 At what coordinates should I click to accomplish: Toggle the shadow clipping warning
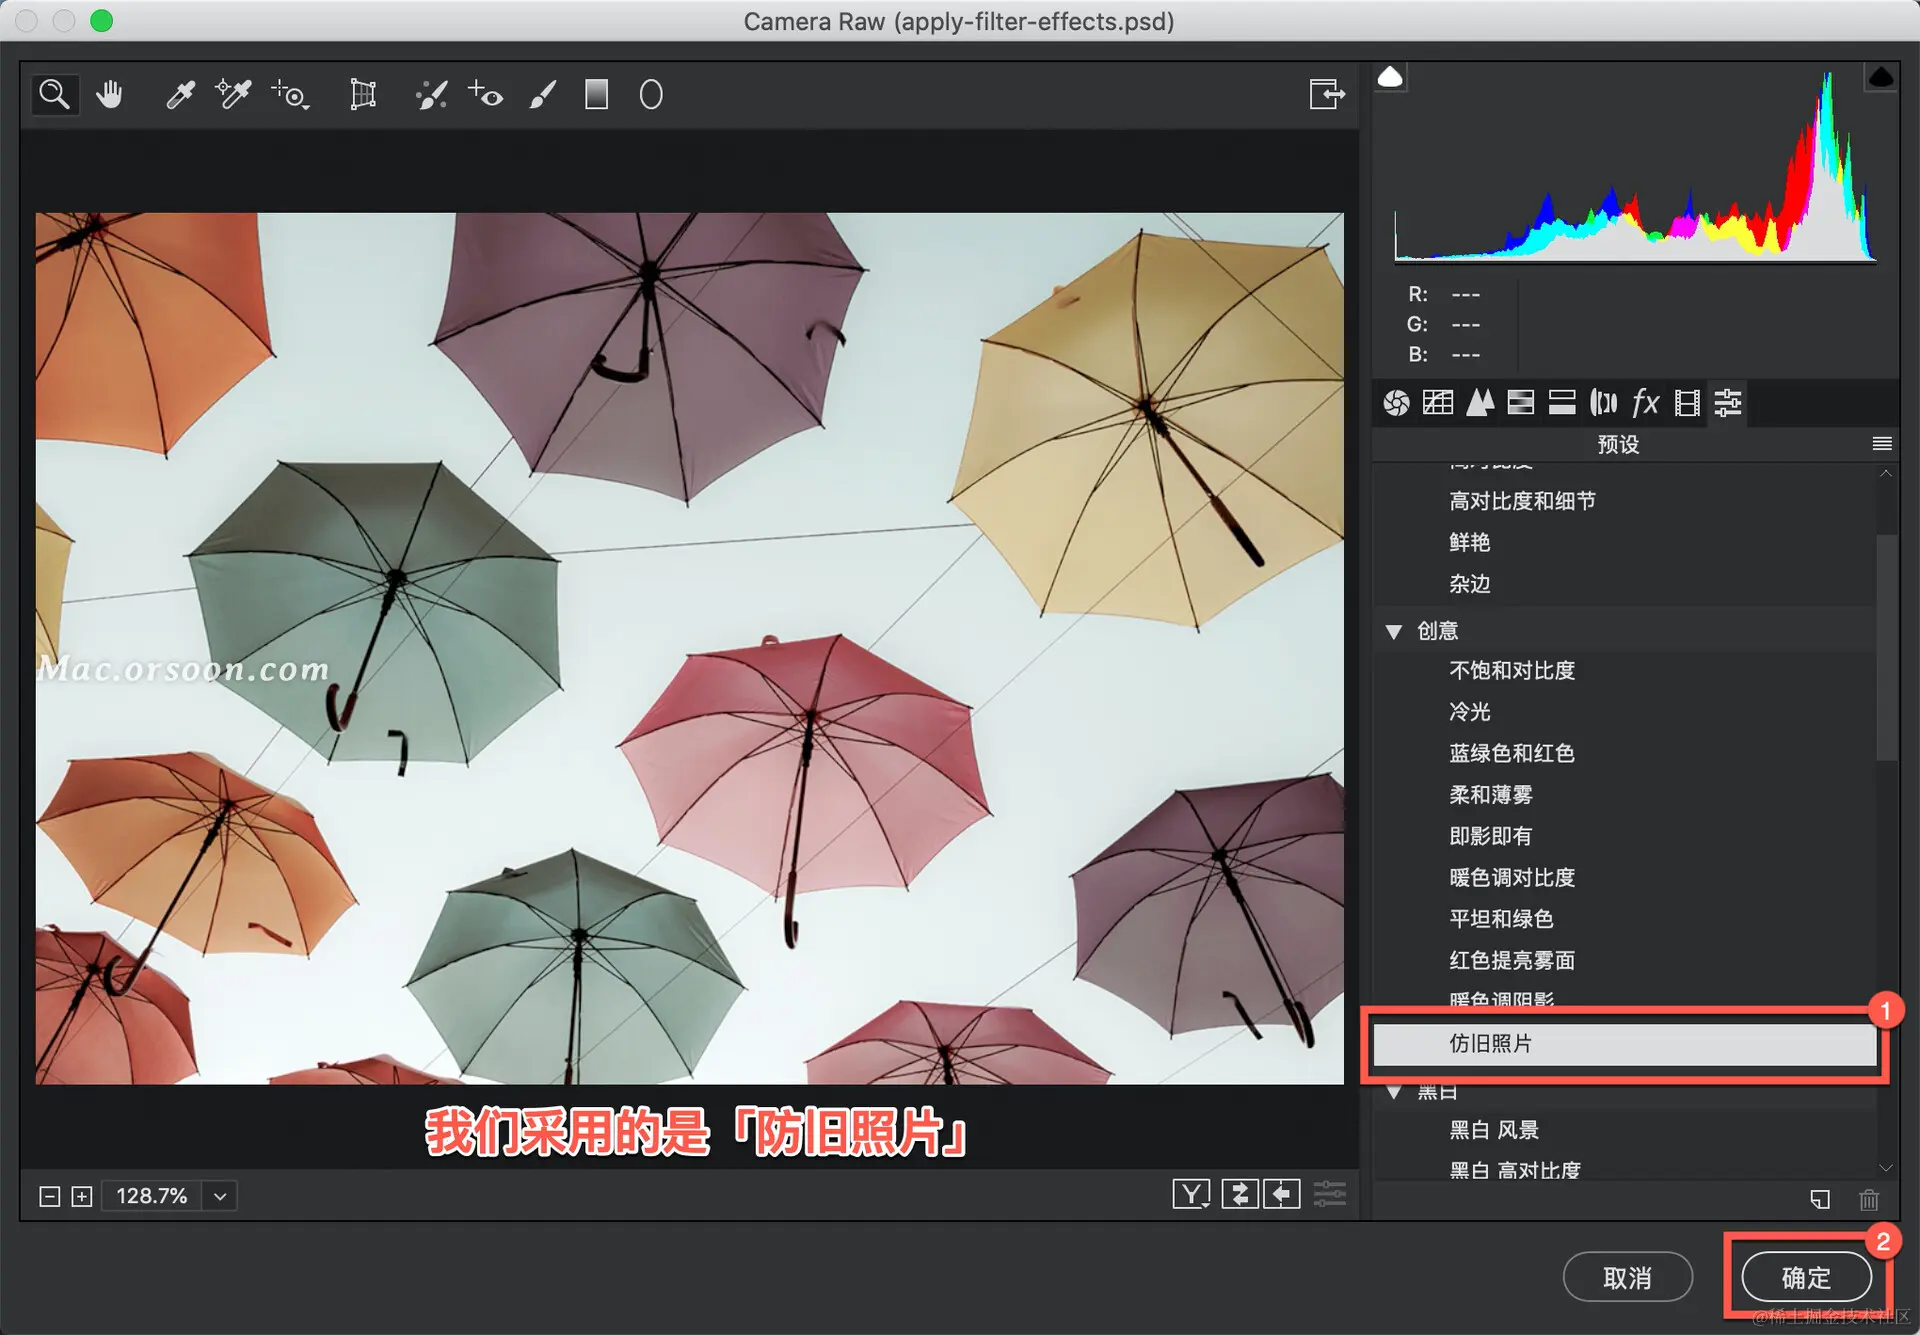click(1390, 77)
